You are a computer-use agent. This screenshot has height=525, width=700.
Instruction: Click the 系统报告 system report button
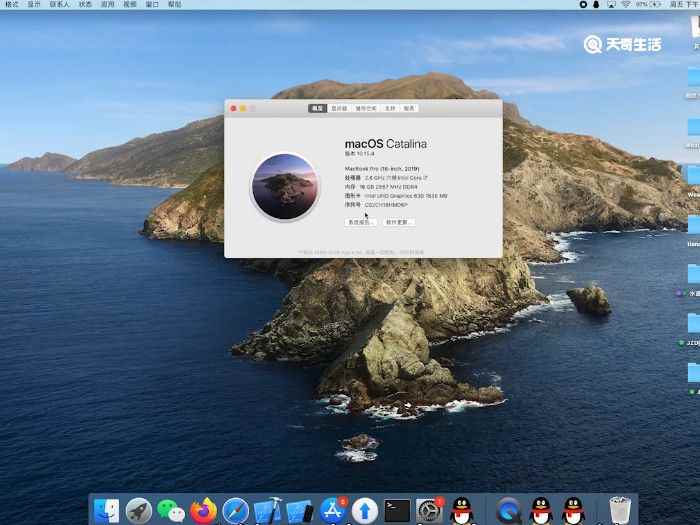[360, 222]
